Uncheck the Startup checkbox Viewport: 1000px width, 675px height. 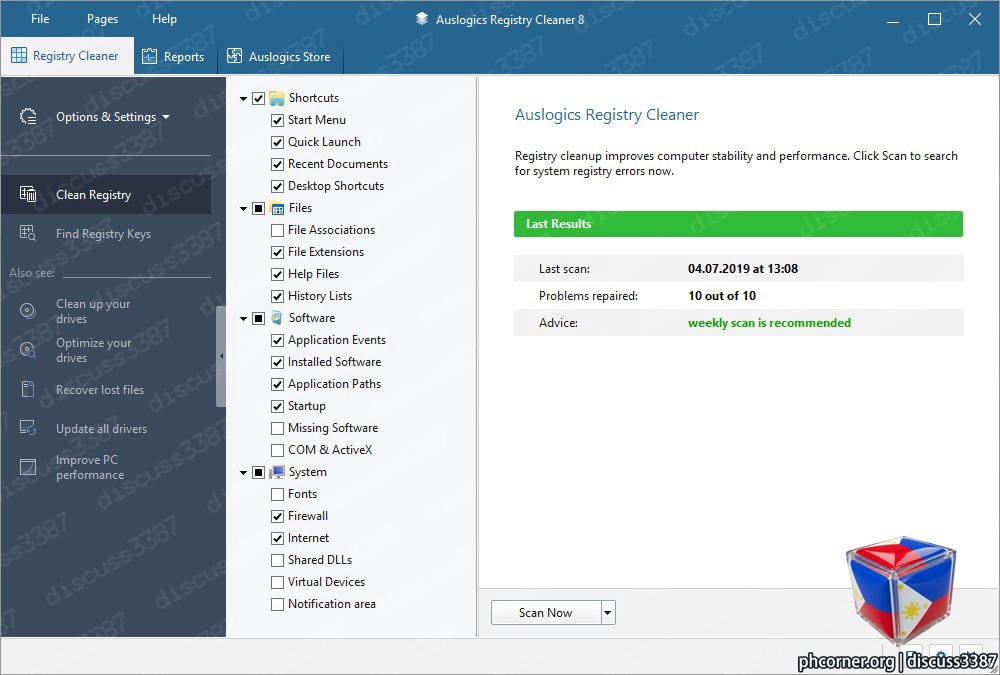(277, 406)
